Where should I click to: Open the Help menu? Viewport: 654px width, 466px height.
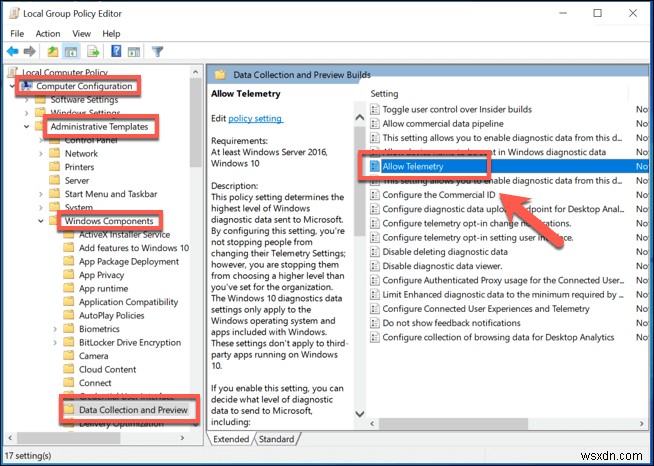click(111, 34)
